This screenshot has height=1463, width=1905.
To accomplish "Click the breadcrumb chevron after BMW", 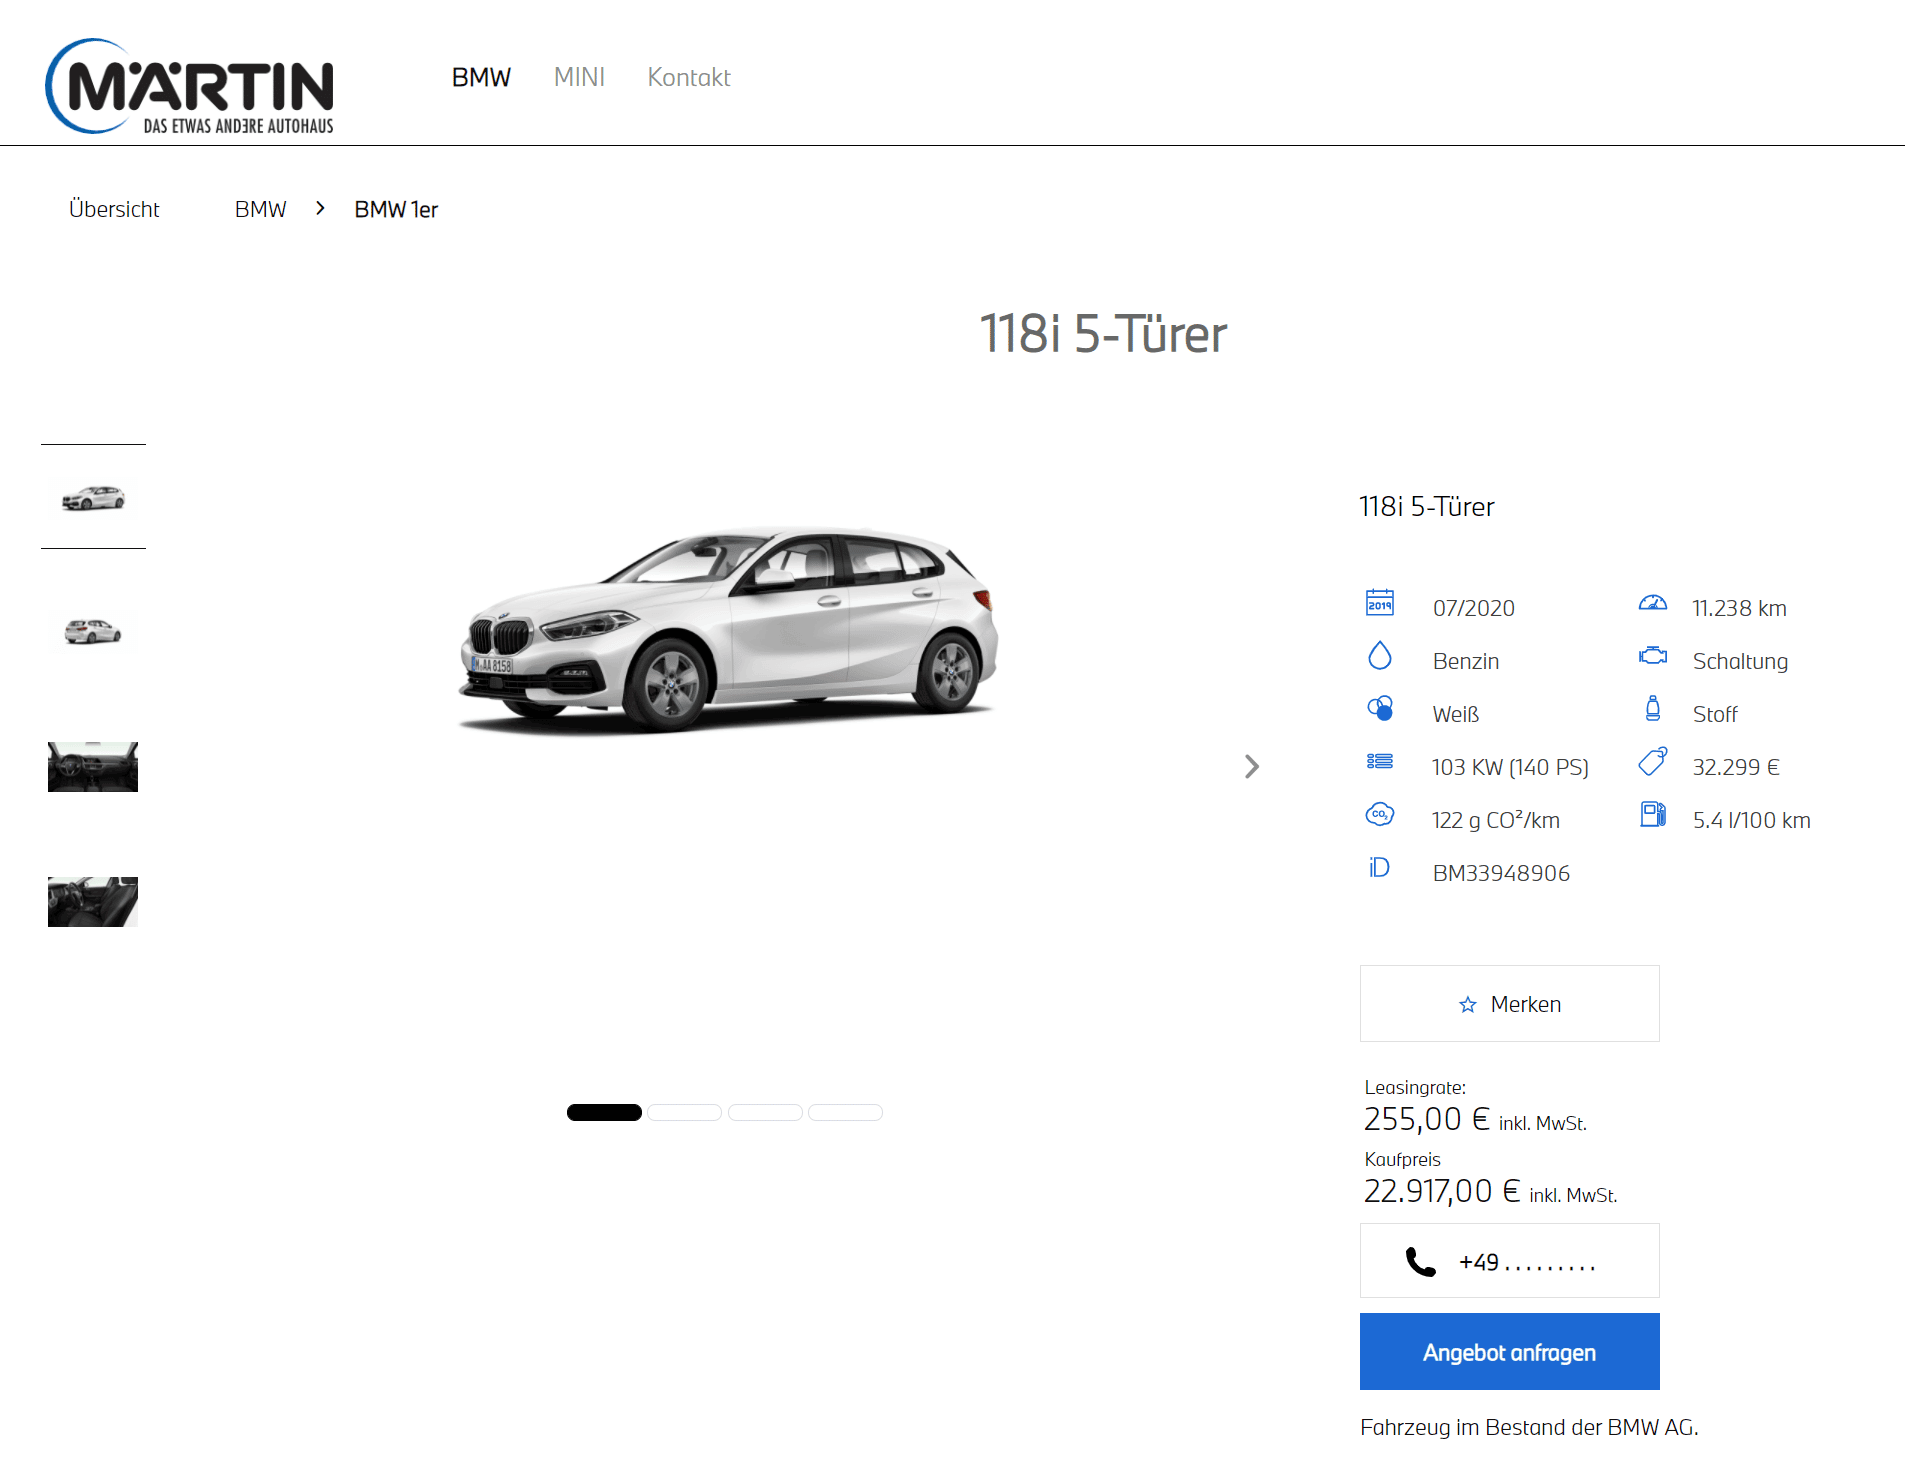I will tap(320, 208).
